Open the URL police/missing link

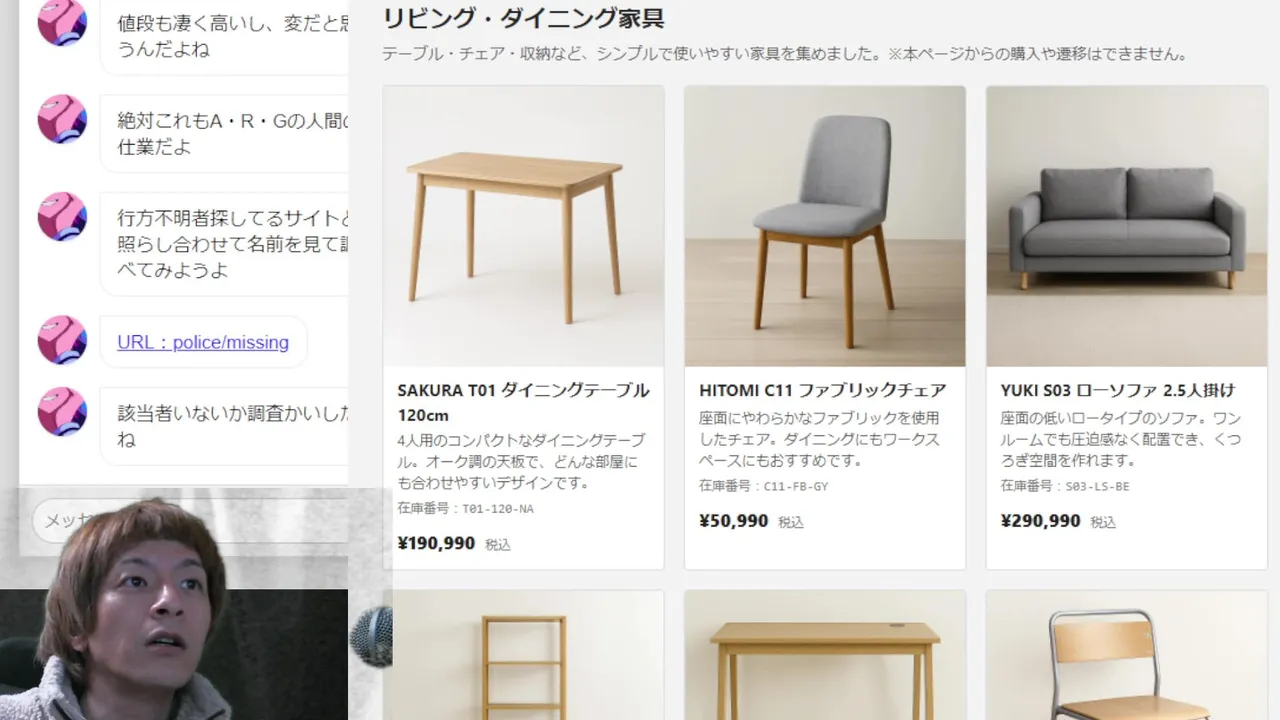[203, 342]
